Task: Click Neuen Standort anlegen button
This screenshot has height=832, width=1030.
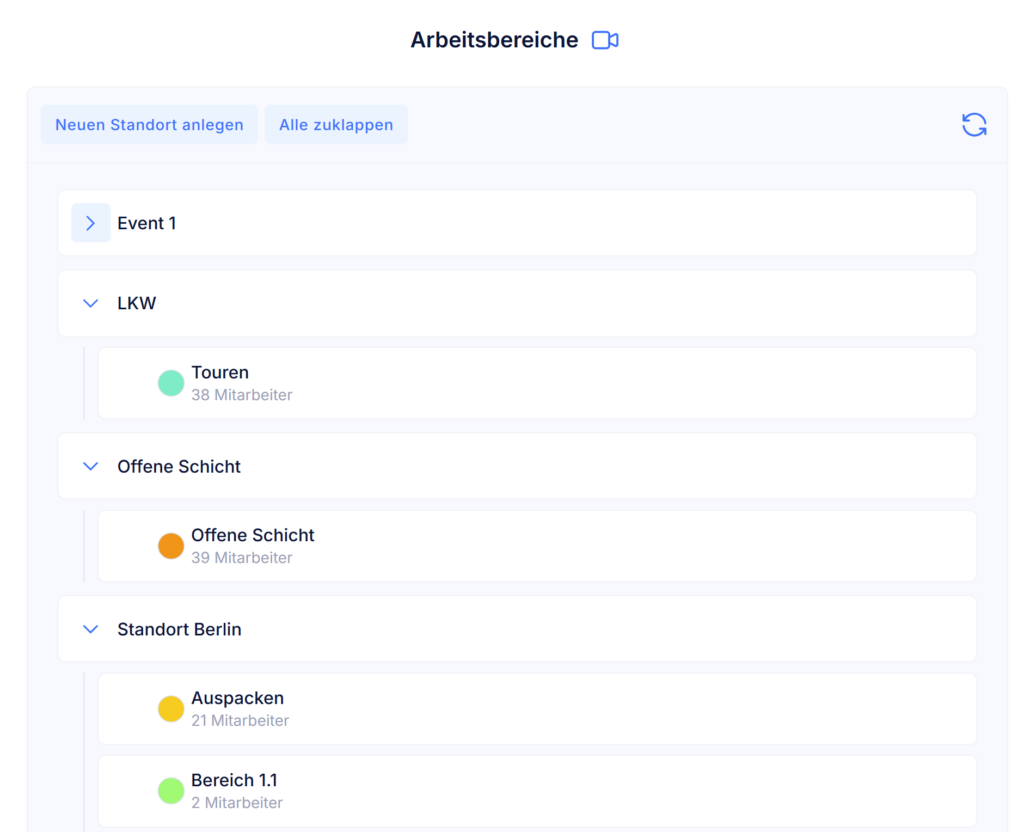Action: pyautogui.click(x=149, y=125)
